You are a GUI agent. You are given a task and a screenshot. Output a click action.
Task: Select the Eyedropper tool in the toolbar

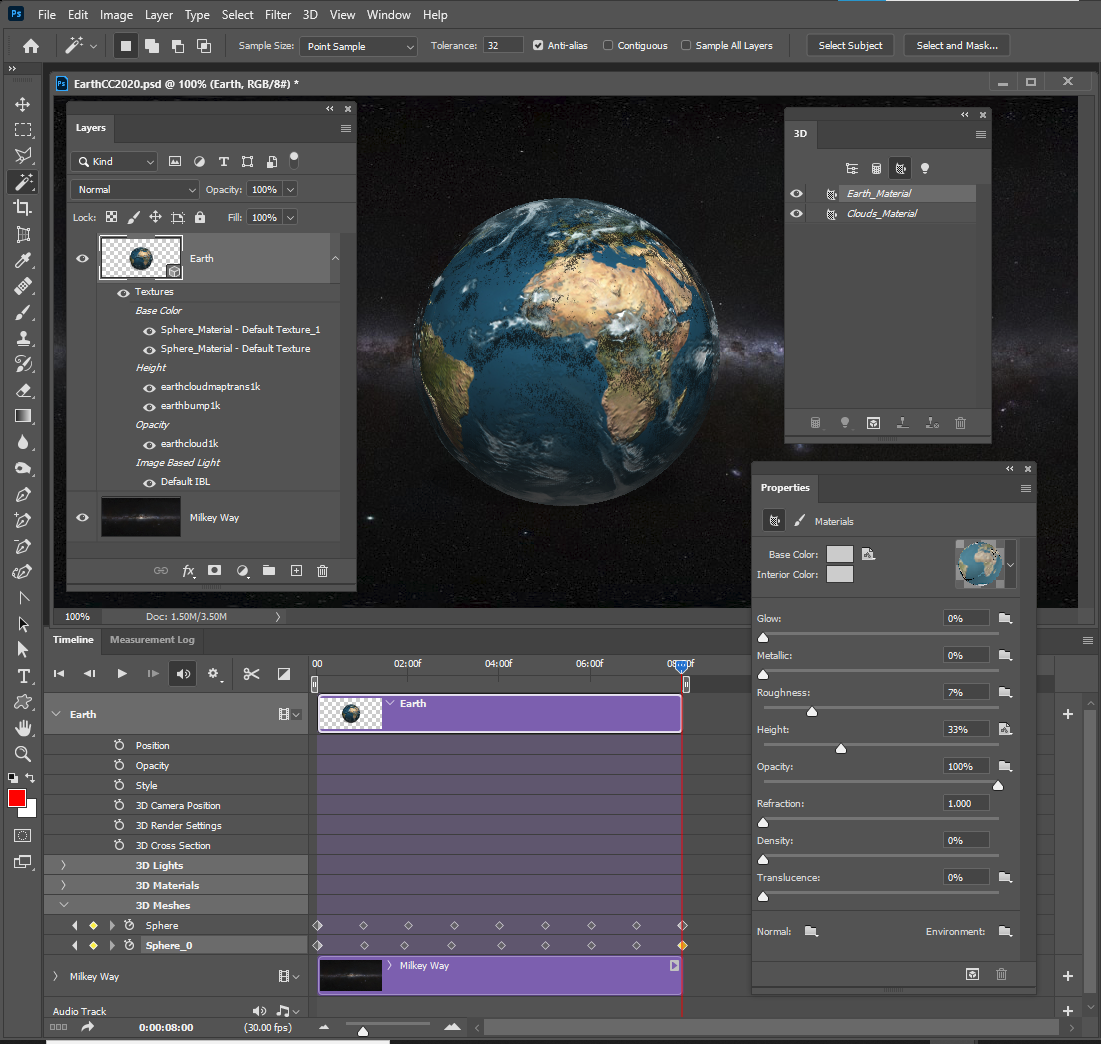pyautogui.click(x=23, y=262)
